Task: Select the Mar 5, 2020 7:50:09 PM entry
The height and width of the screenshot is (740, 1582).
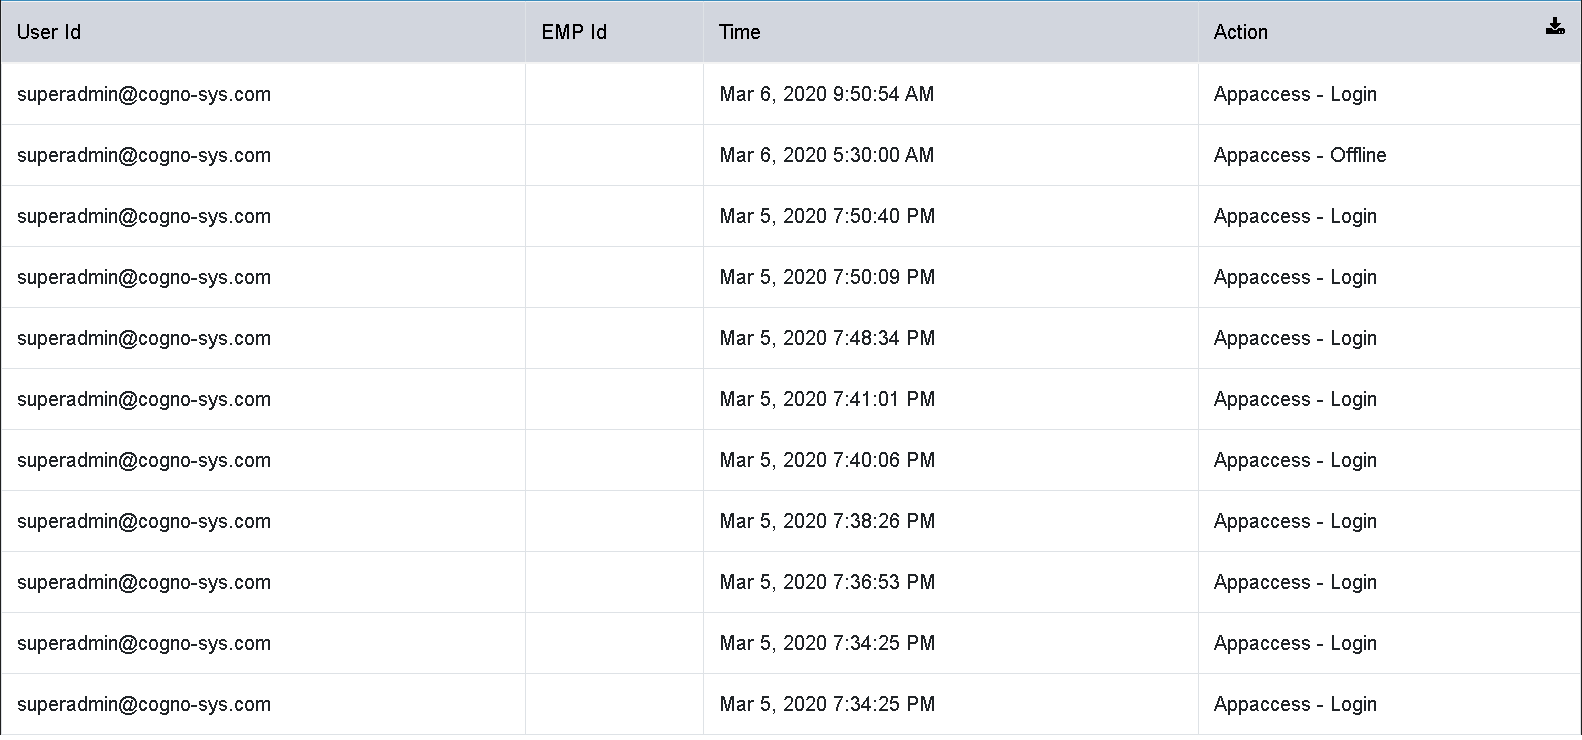Action: [827, 277]
